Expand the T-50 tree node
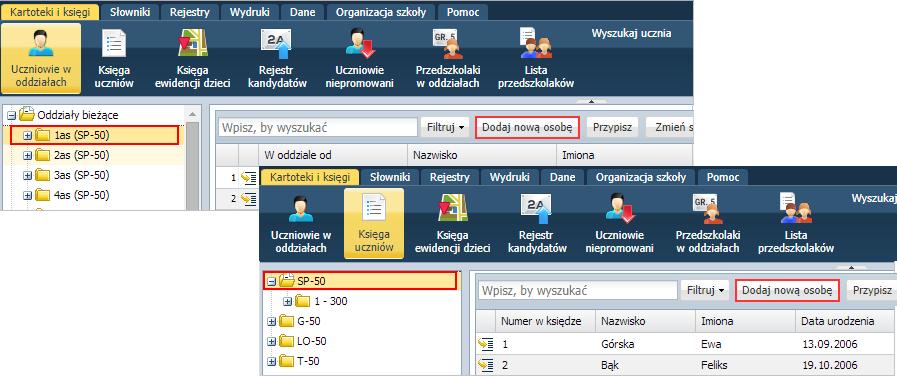 [272, 361]
